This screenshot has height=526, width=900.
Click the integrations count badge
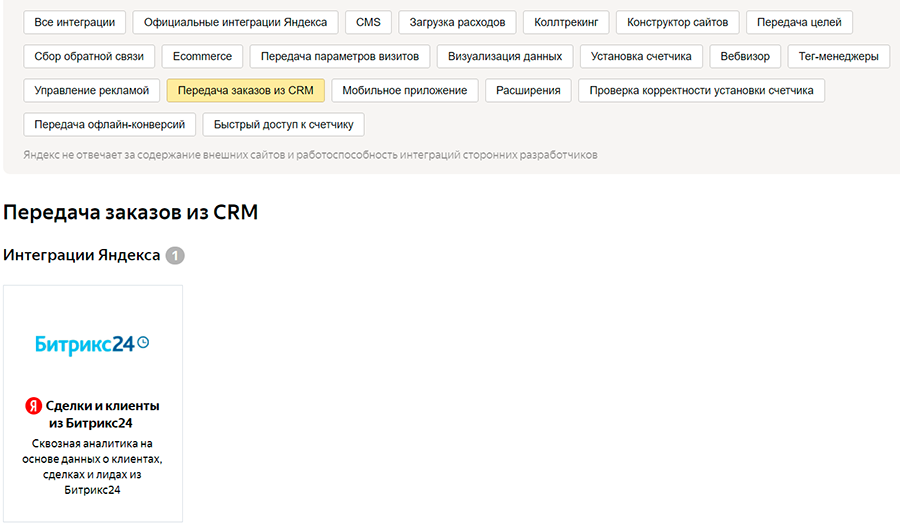coord(175,256)
